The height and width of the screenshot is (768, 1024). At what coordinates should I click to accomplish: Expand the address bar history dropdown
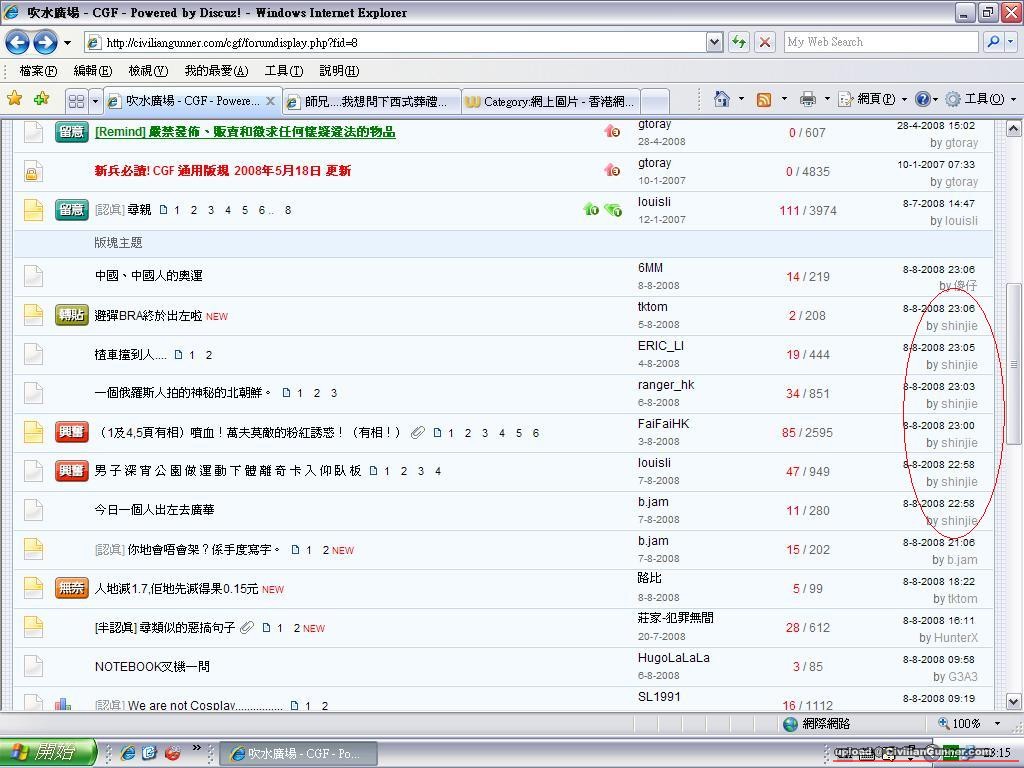click(714, 42)
